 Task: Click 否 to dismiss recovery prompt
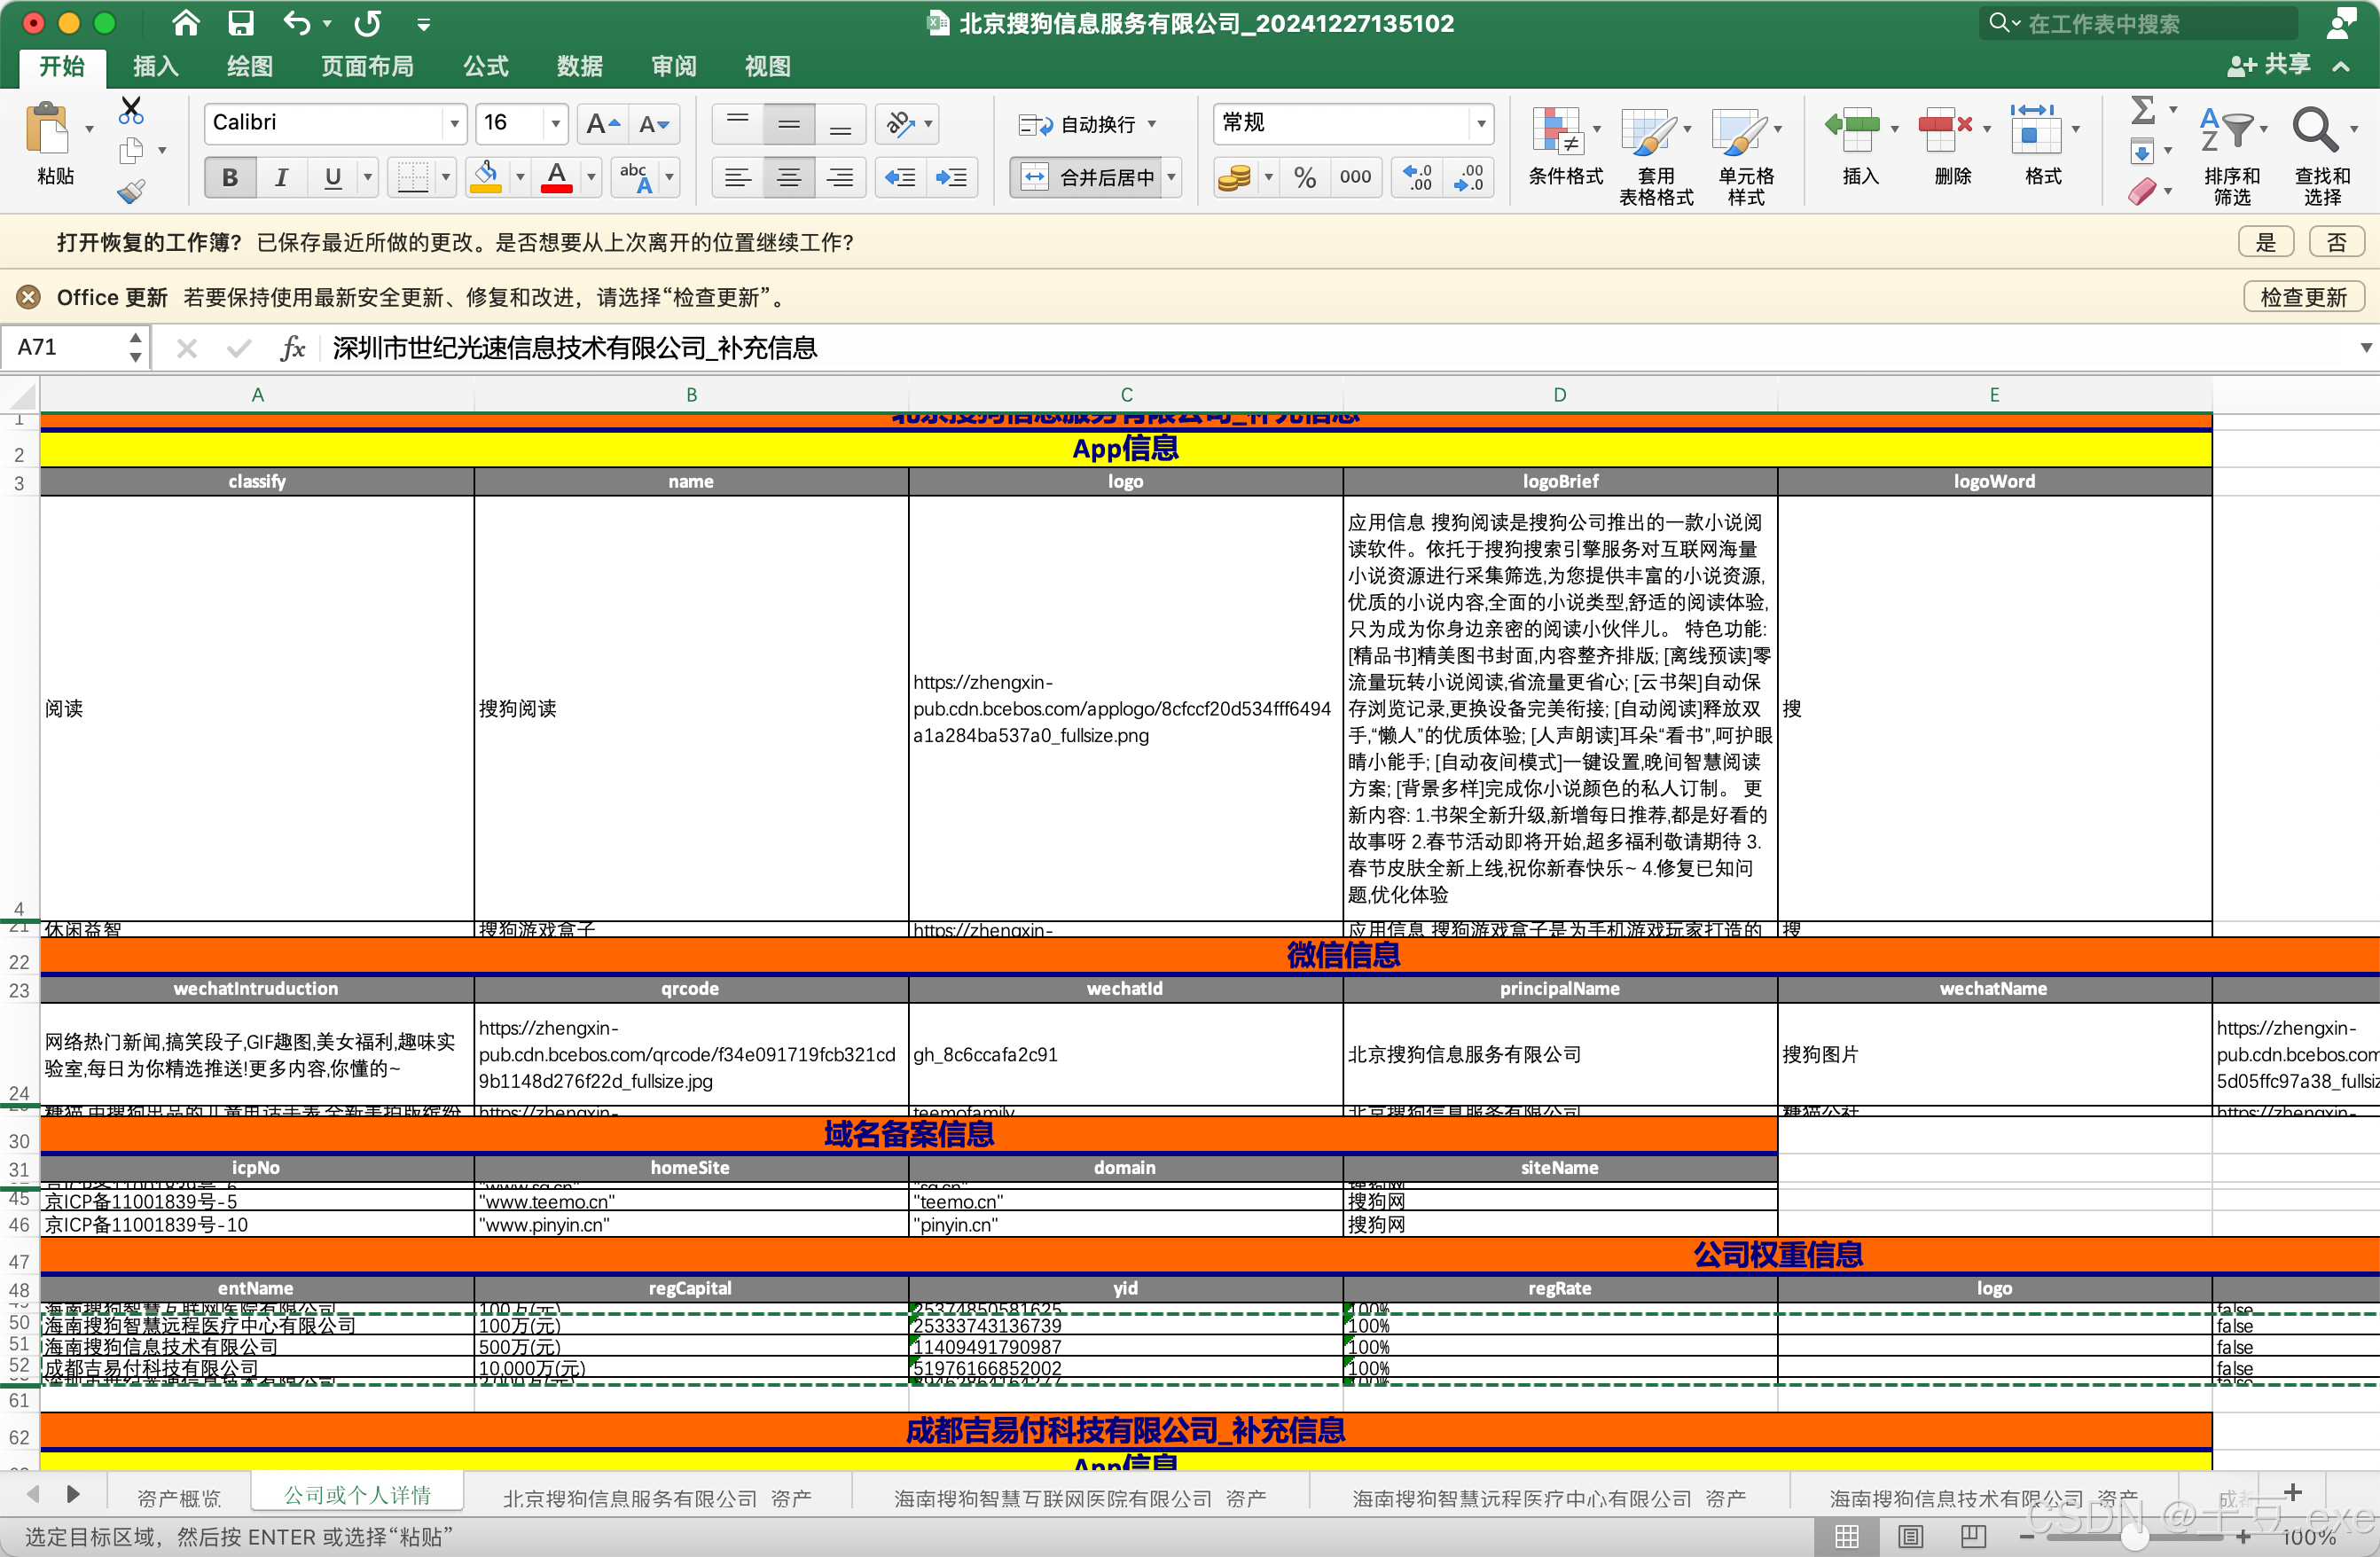[x=2337, y=242]
